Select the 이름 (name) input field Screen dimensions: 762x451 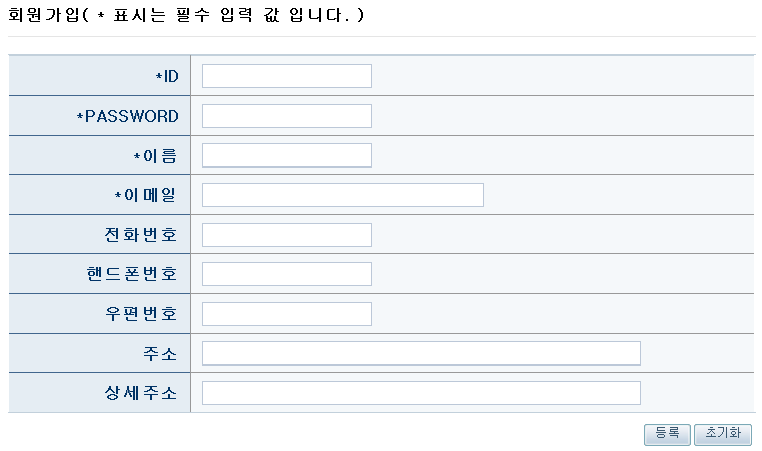pos(286,155)
